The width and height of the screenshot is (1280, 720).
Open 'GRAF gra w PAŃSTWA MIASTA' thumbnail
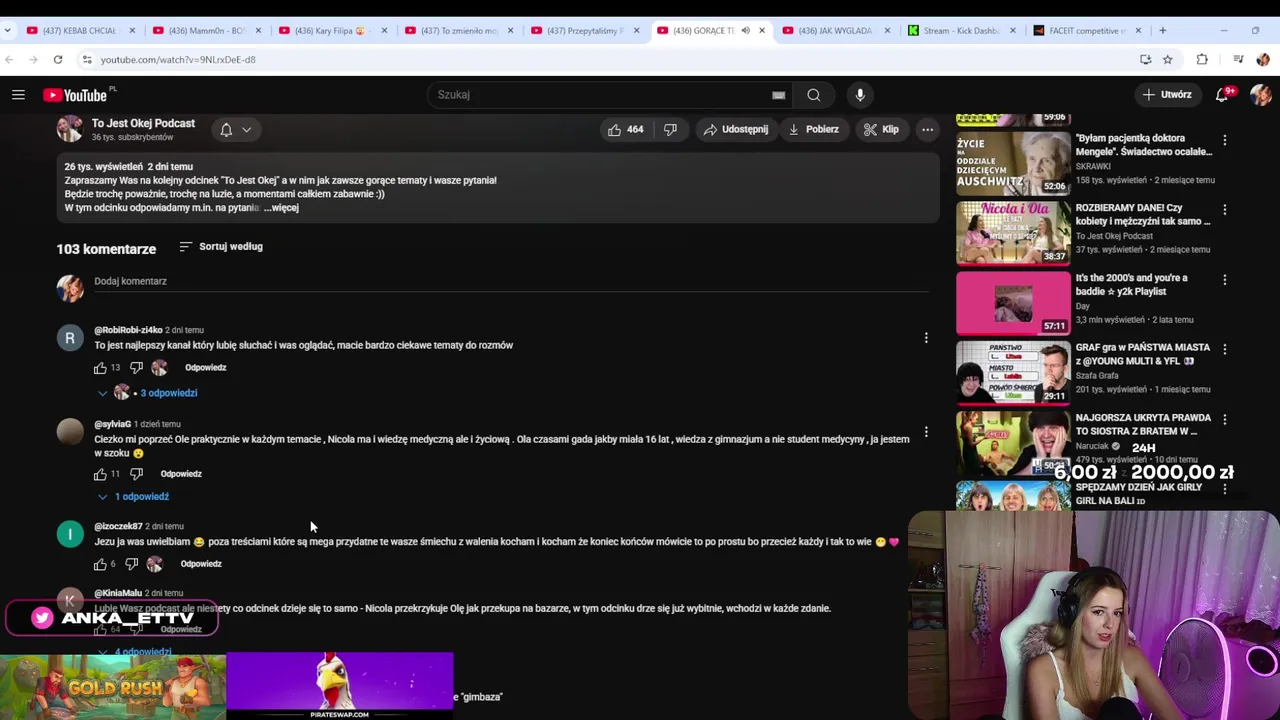1012,373
